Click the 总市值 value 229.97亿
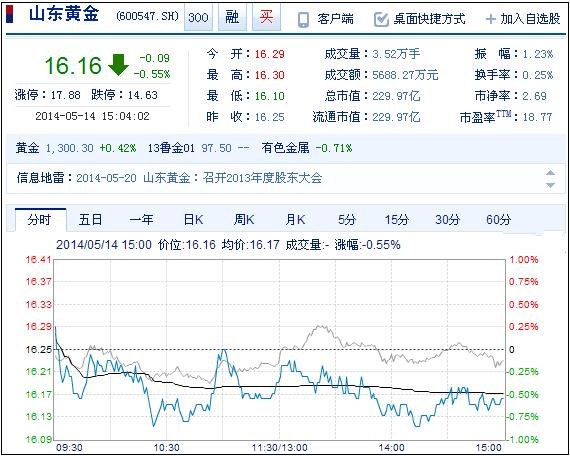The image size is (570, 456). [396, 96]
